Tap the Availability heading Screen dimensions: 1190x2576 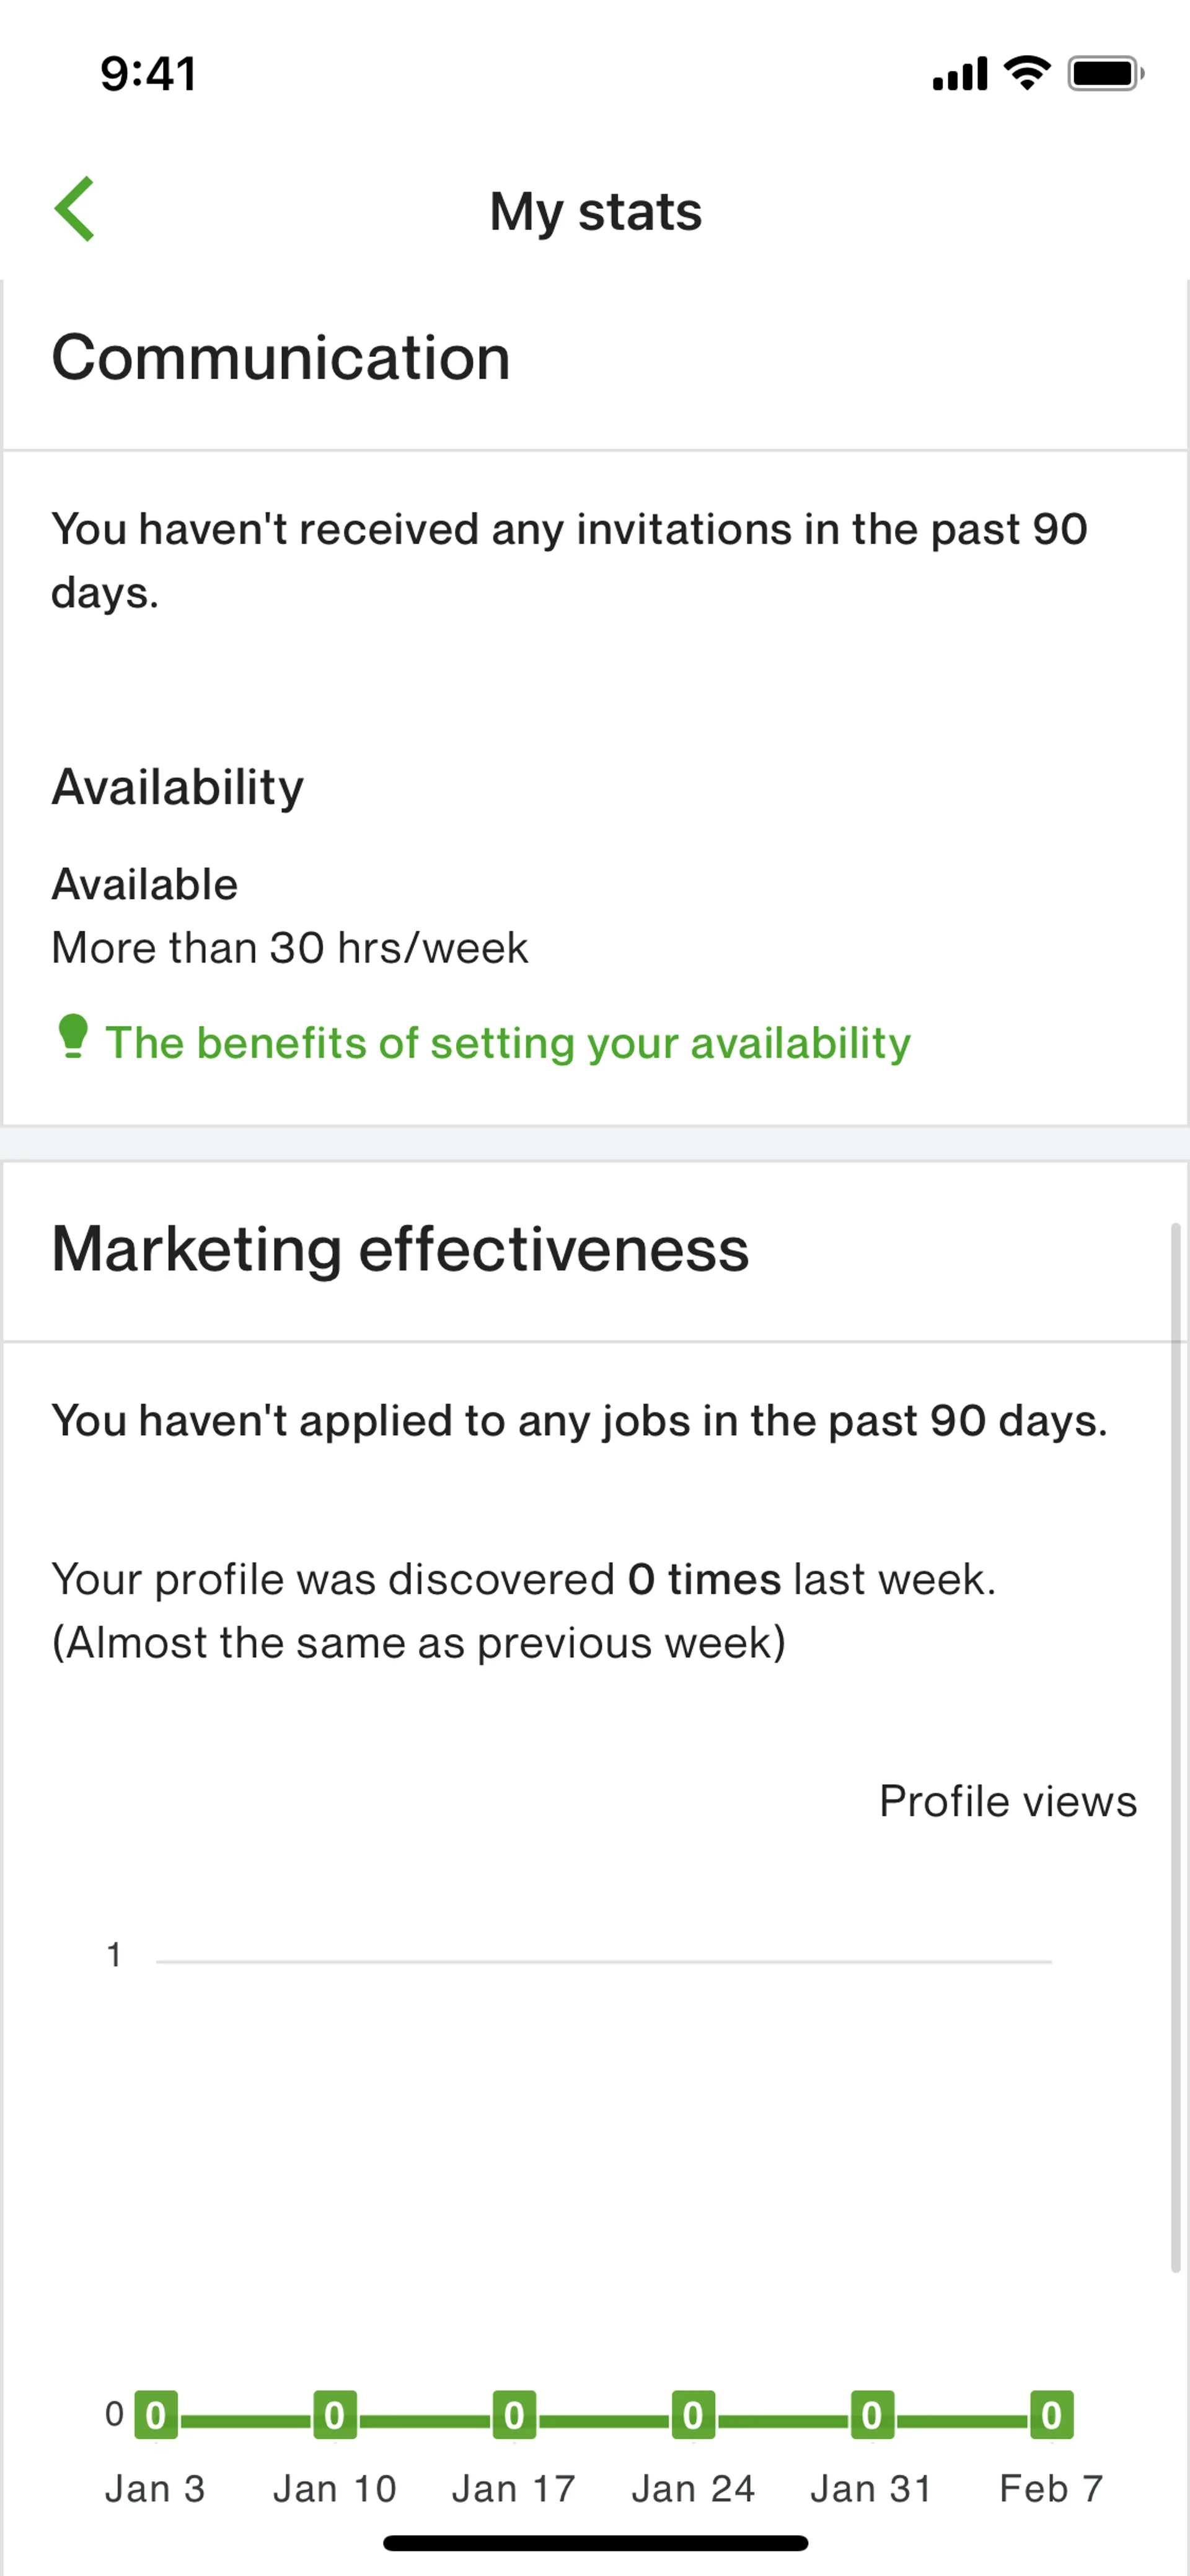click(x=178, y=787)
